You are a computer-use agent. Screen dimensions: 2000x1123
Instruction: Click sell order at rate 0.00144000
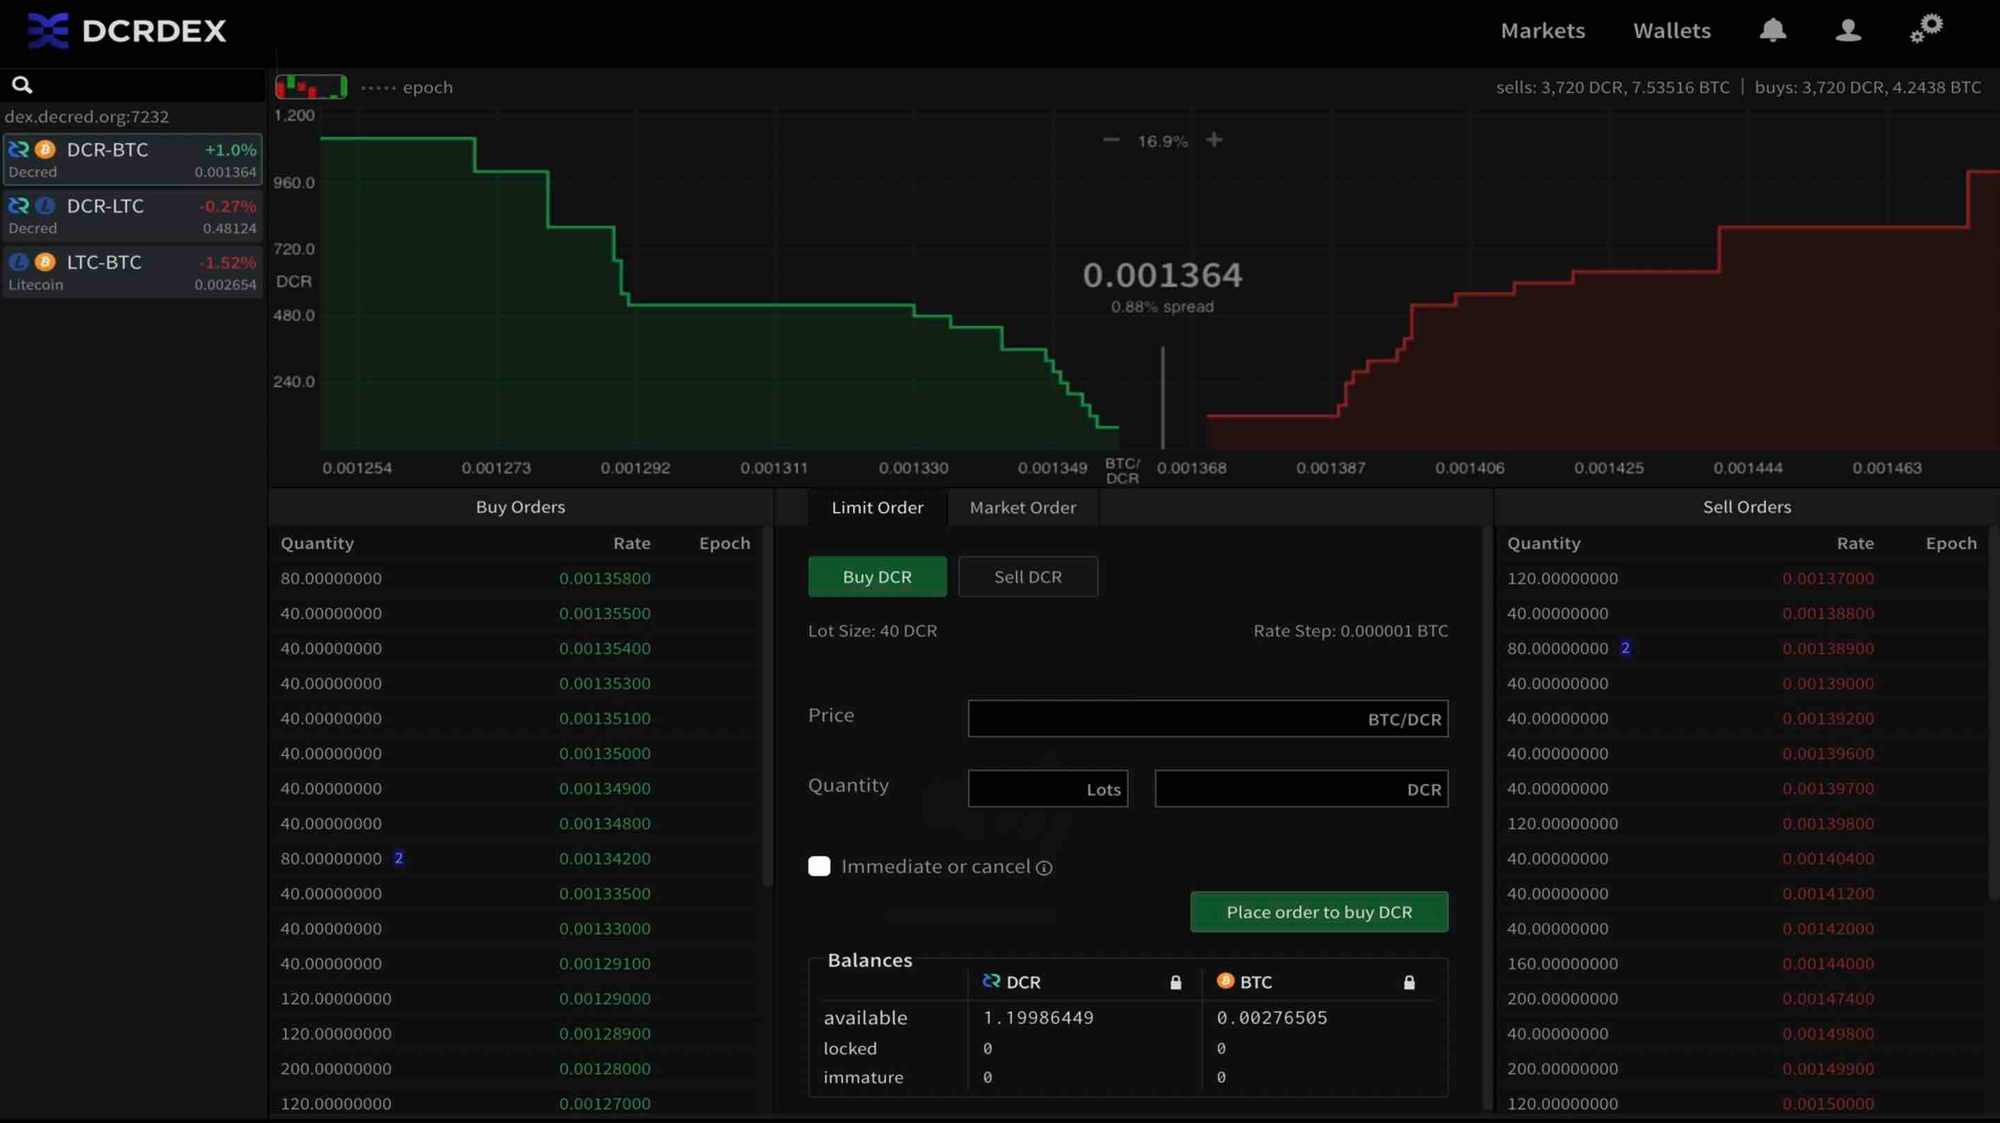click(x=1742, y=963)
